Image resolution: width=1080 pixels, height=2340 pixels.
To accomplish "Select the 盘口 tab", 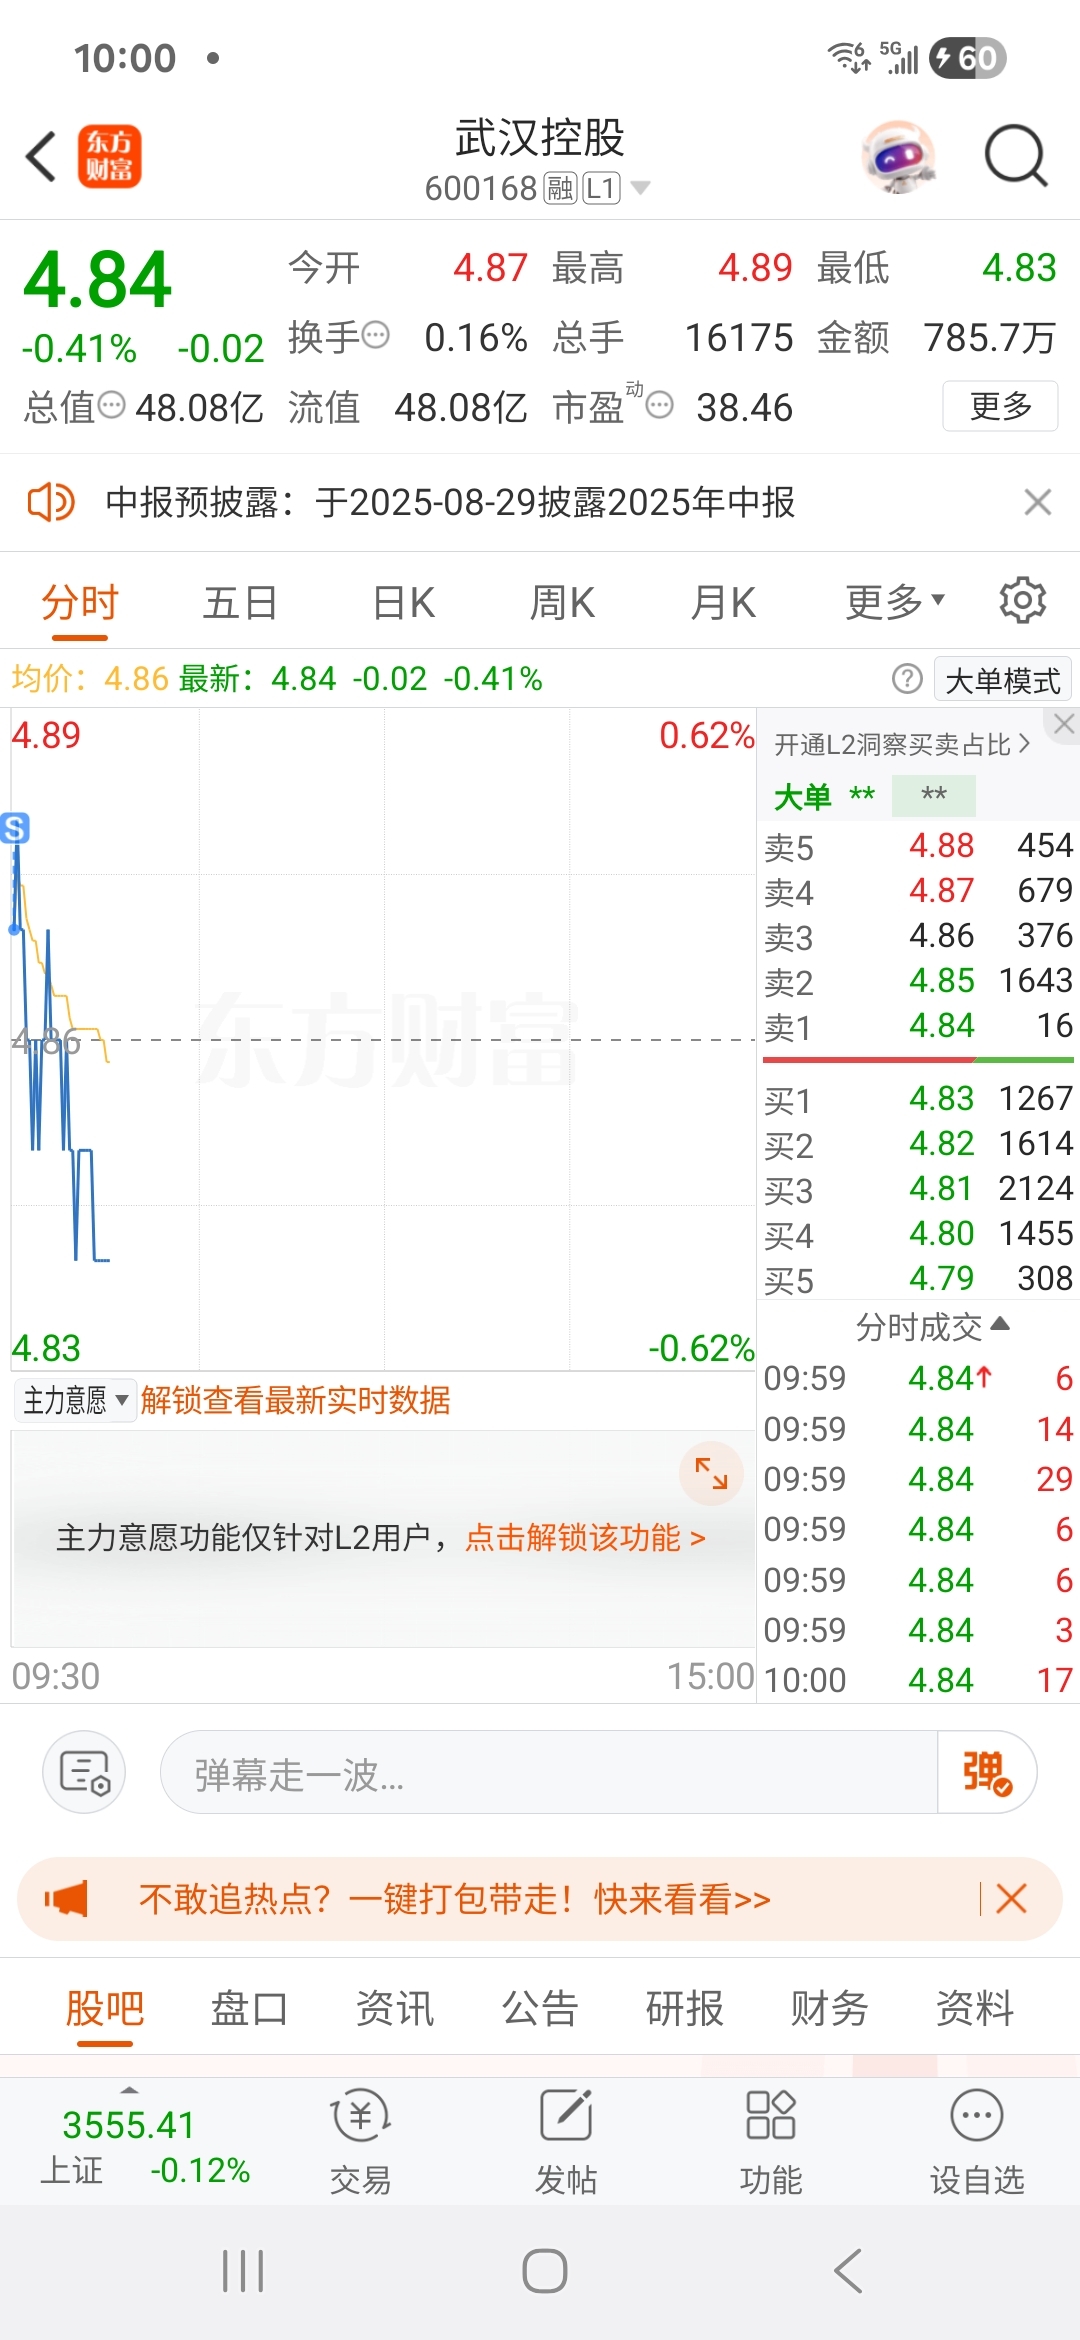I will click(250, 2008).
